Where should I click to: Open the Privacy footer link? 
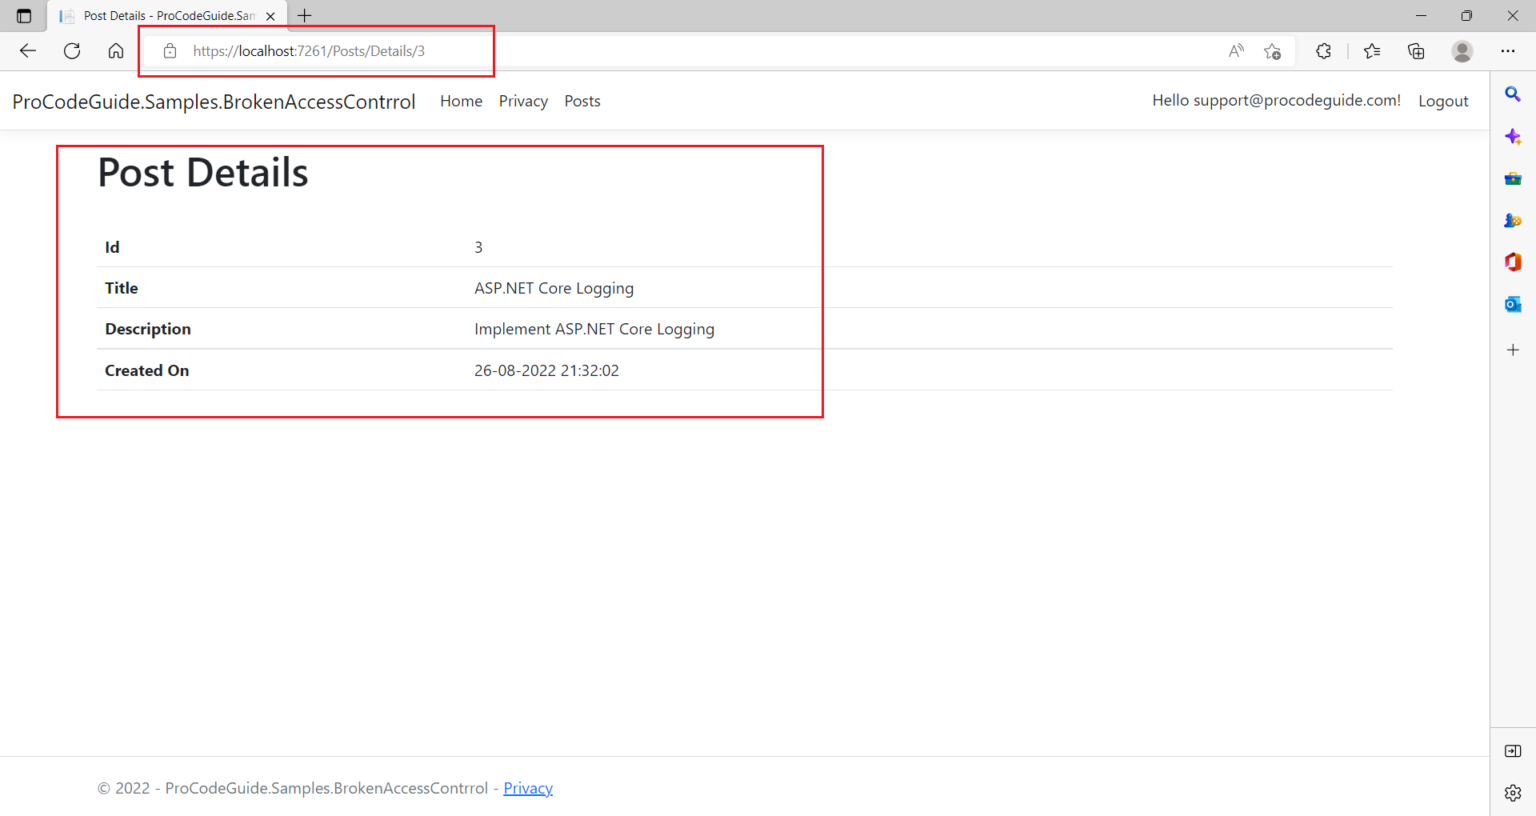pyautogui.click(x=528, y=788)
